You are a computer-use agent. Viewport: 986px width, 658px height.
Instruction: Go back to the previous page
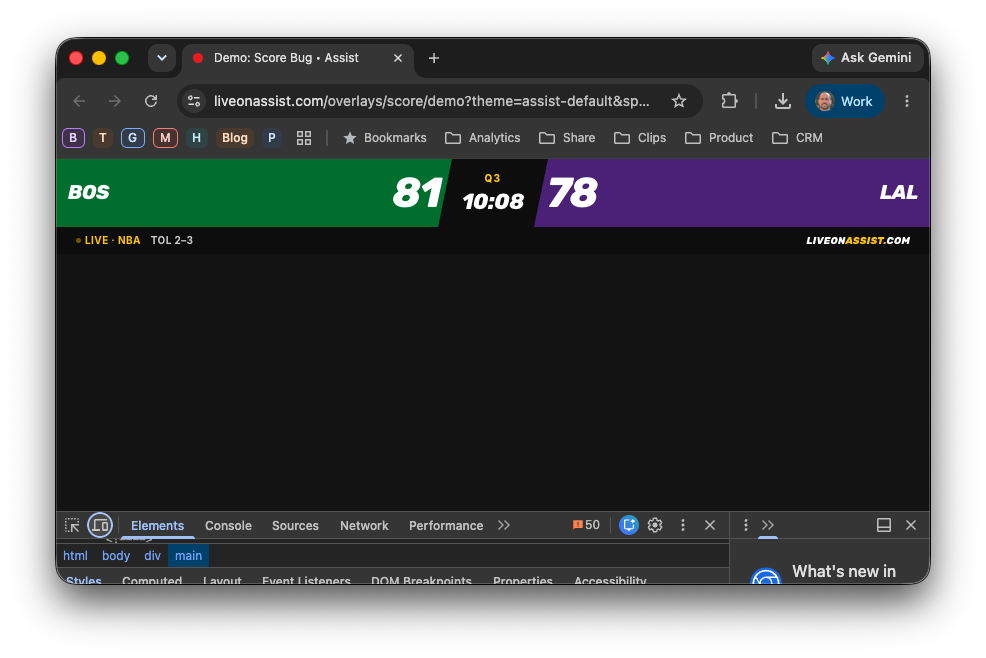tap(79, 101)
